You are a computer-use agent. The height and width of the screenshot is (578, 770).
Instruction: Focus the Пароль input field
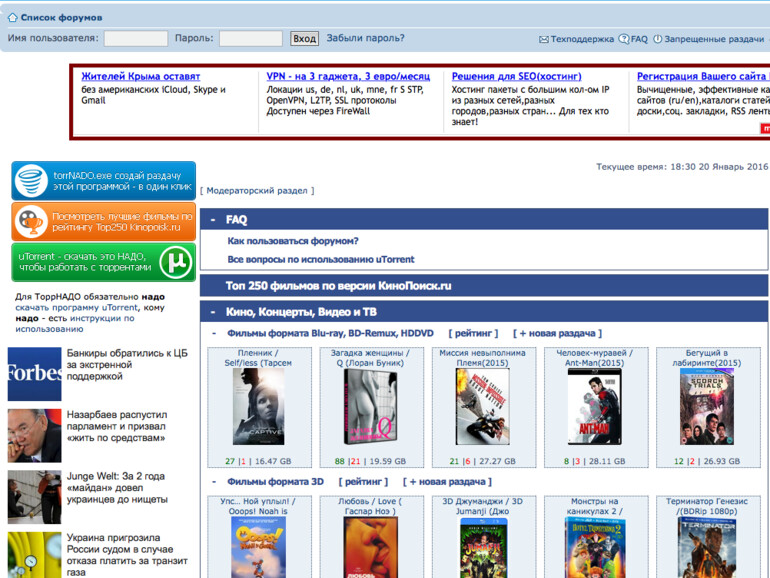point(251,38)
